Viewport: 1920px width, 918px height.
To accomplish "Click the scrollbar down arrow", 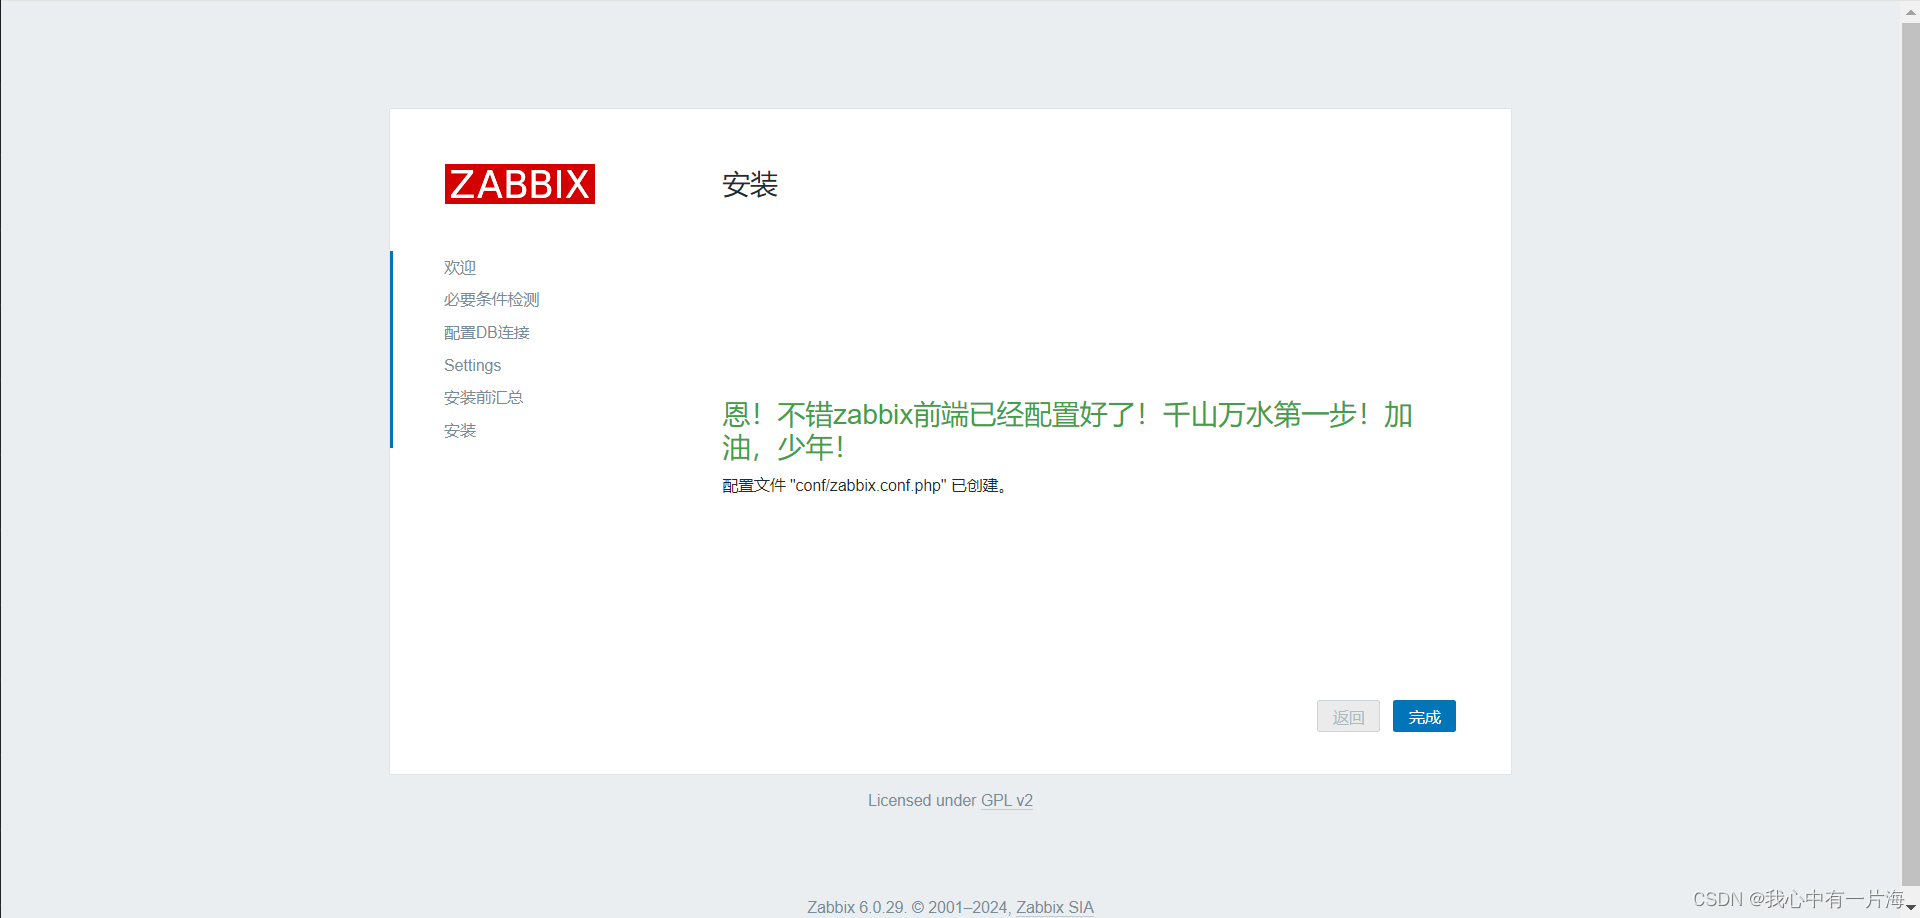I will (x=1910, y=907).
